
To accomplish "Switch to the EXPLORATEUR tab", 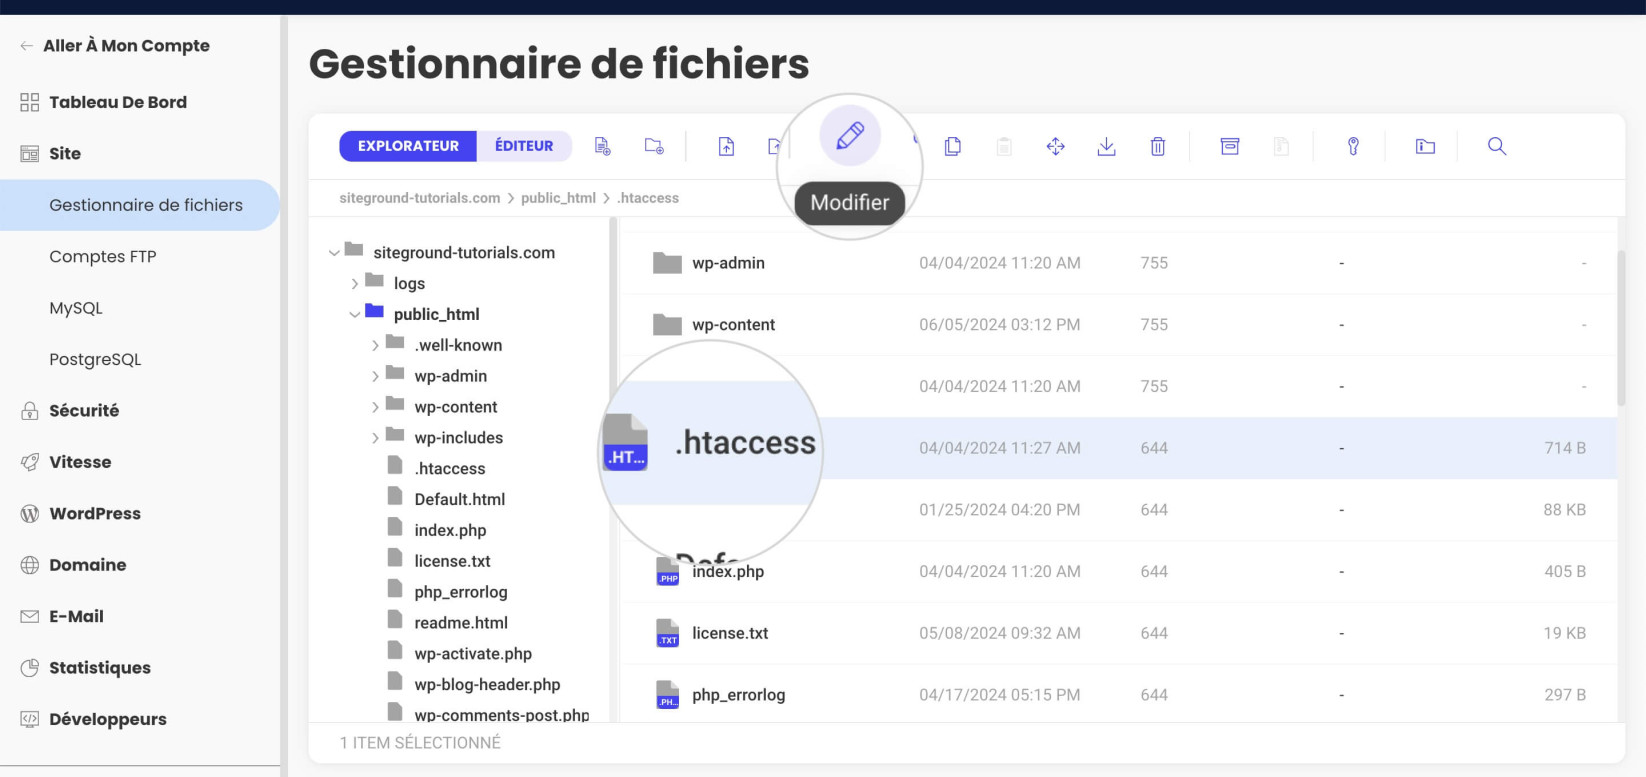I will click(x=408, y=146).
